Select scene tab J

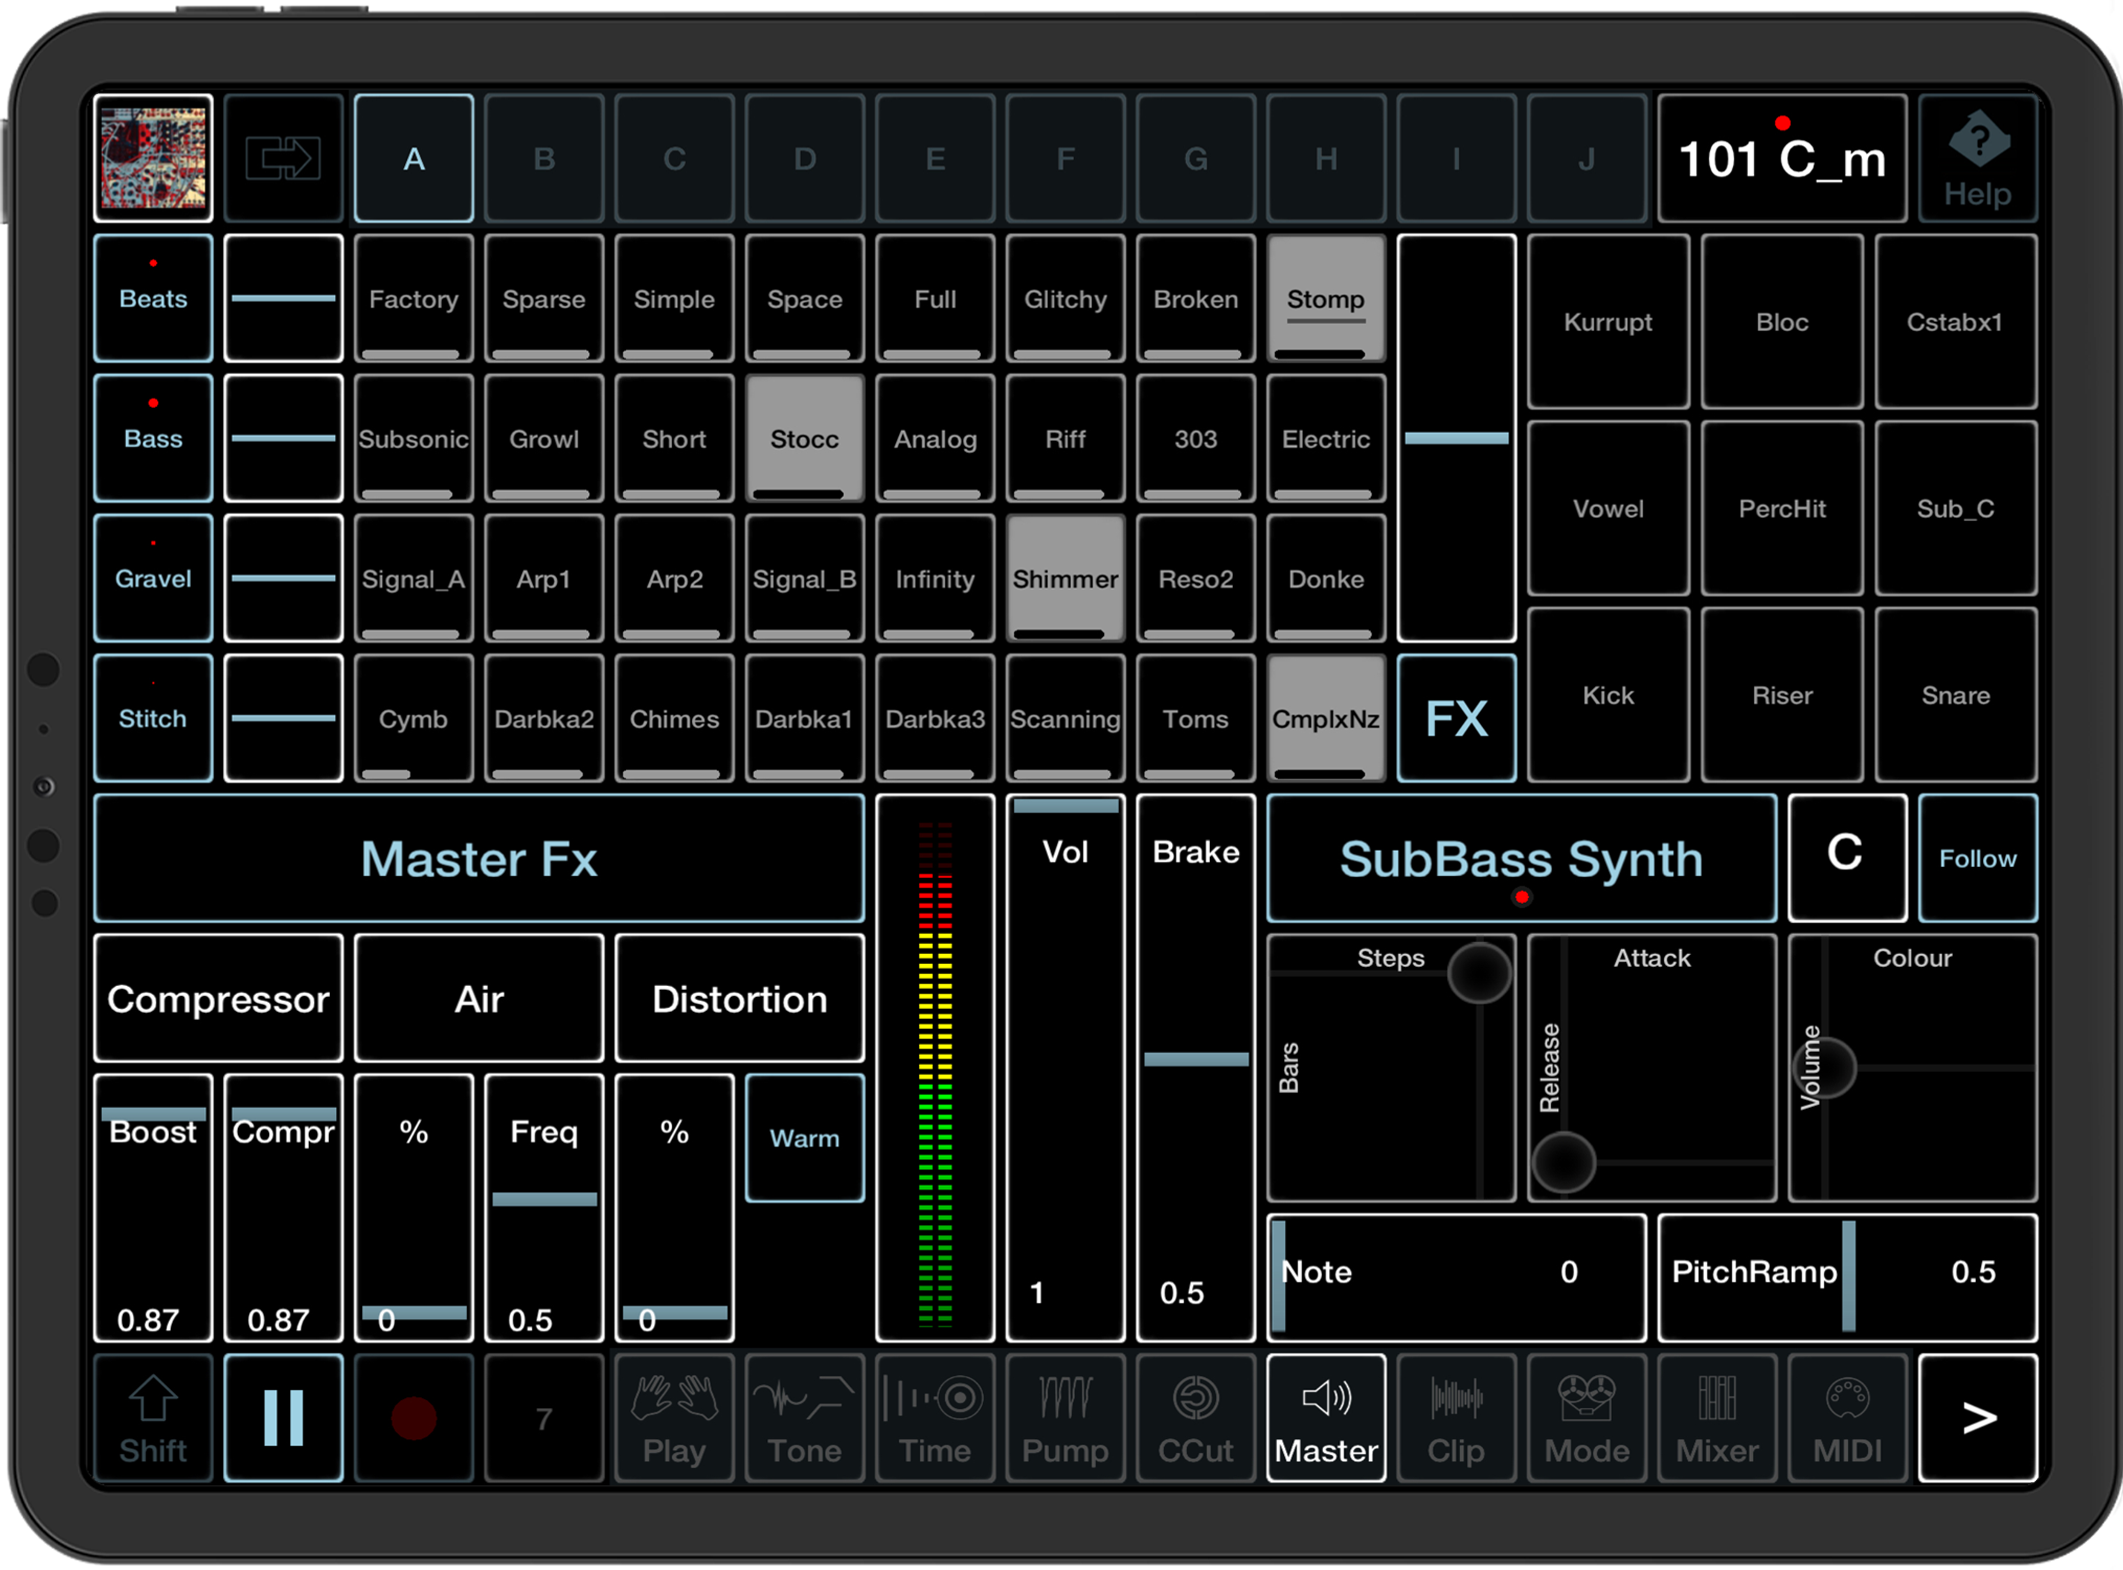pyautogui.click(x=1585, y=158)
